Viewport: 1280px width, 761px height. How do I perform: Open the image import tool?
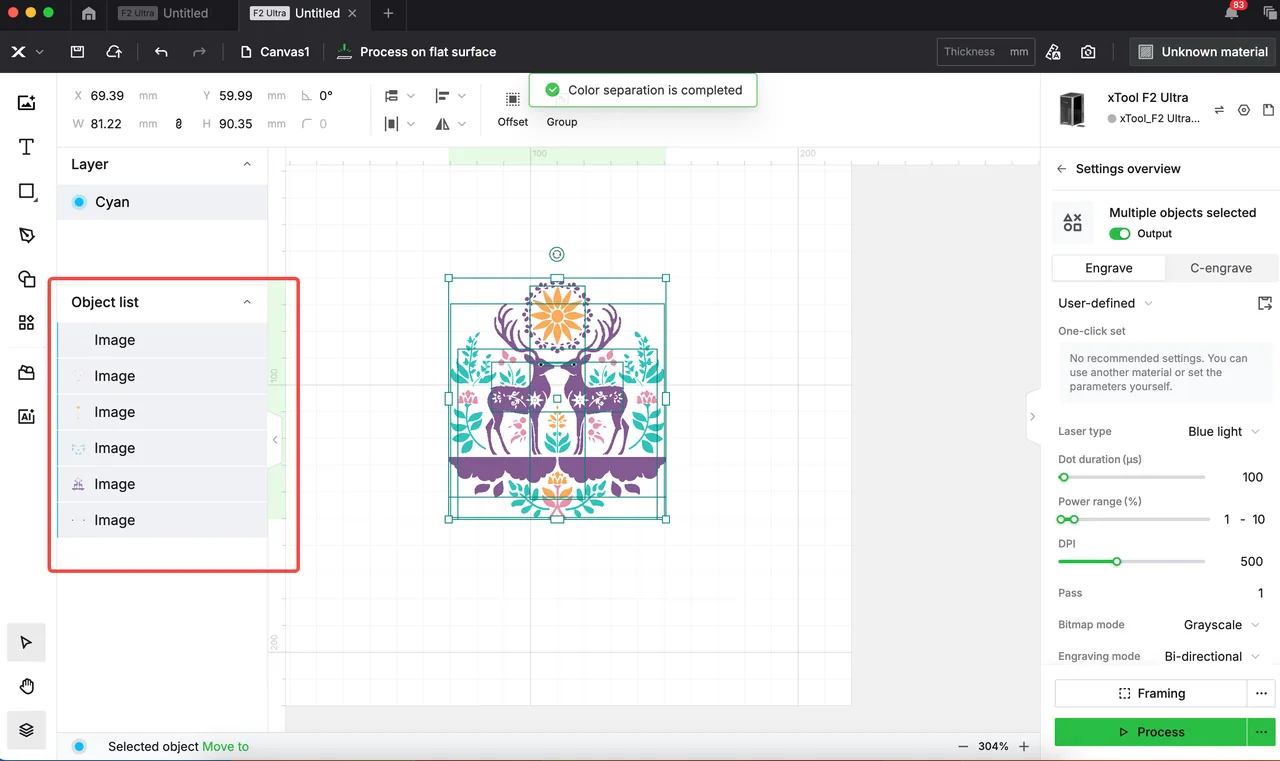pyautogui.click(x=26, y=103)
